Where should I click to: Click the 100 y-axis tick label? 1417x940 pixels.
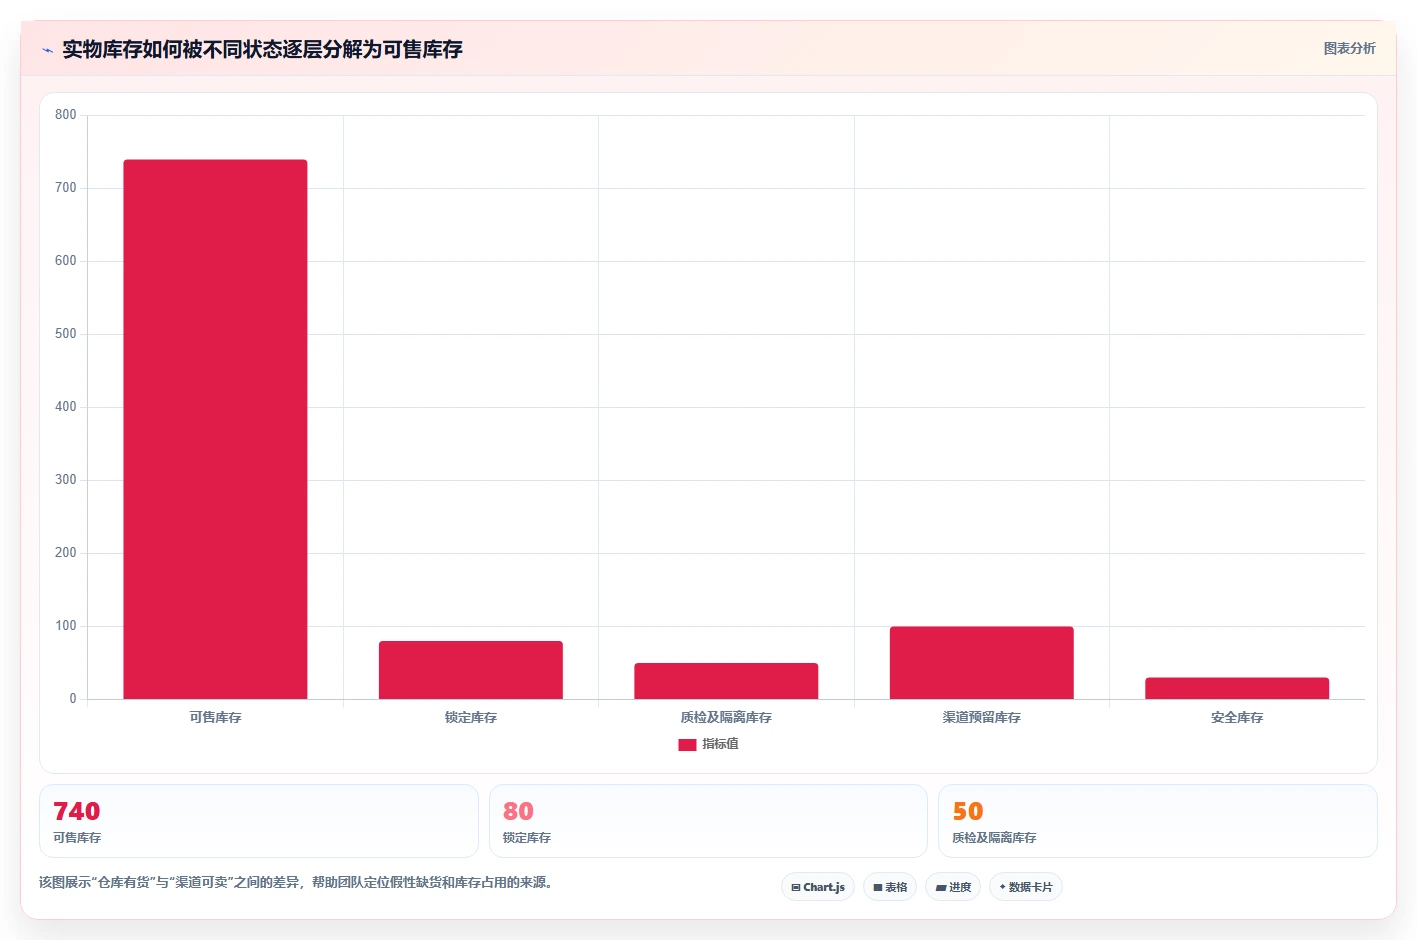[x=66, y=626]
